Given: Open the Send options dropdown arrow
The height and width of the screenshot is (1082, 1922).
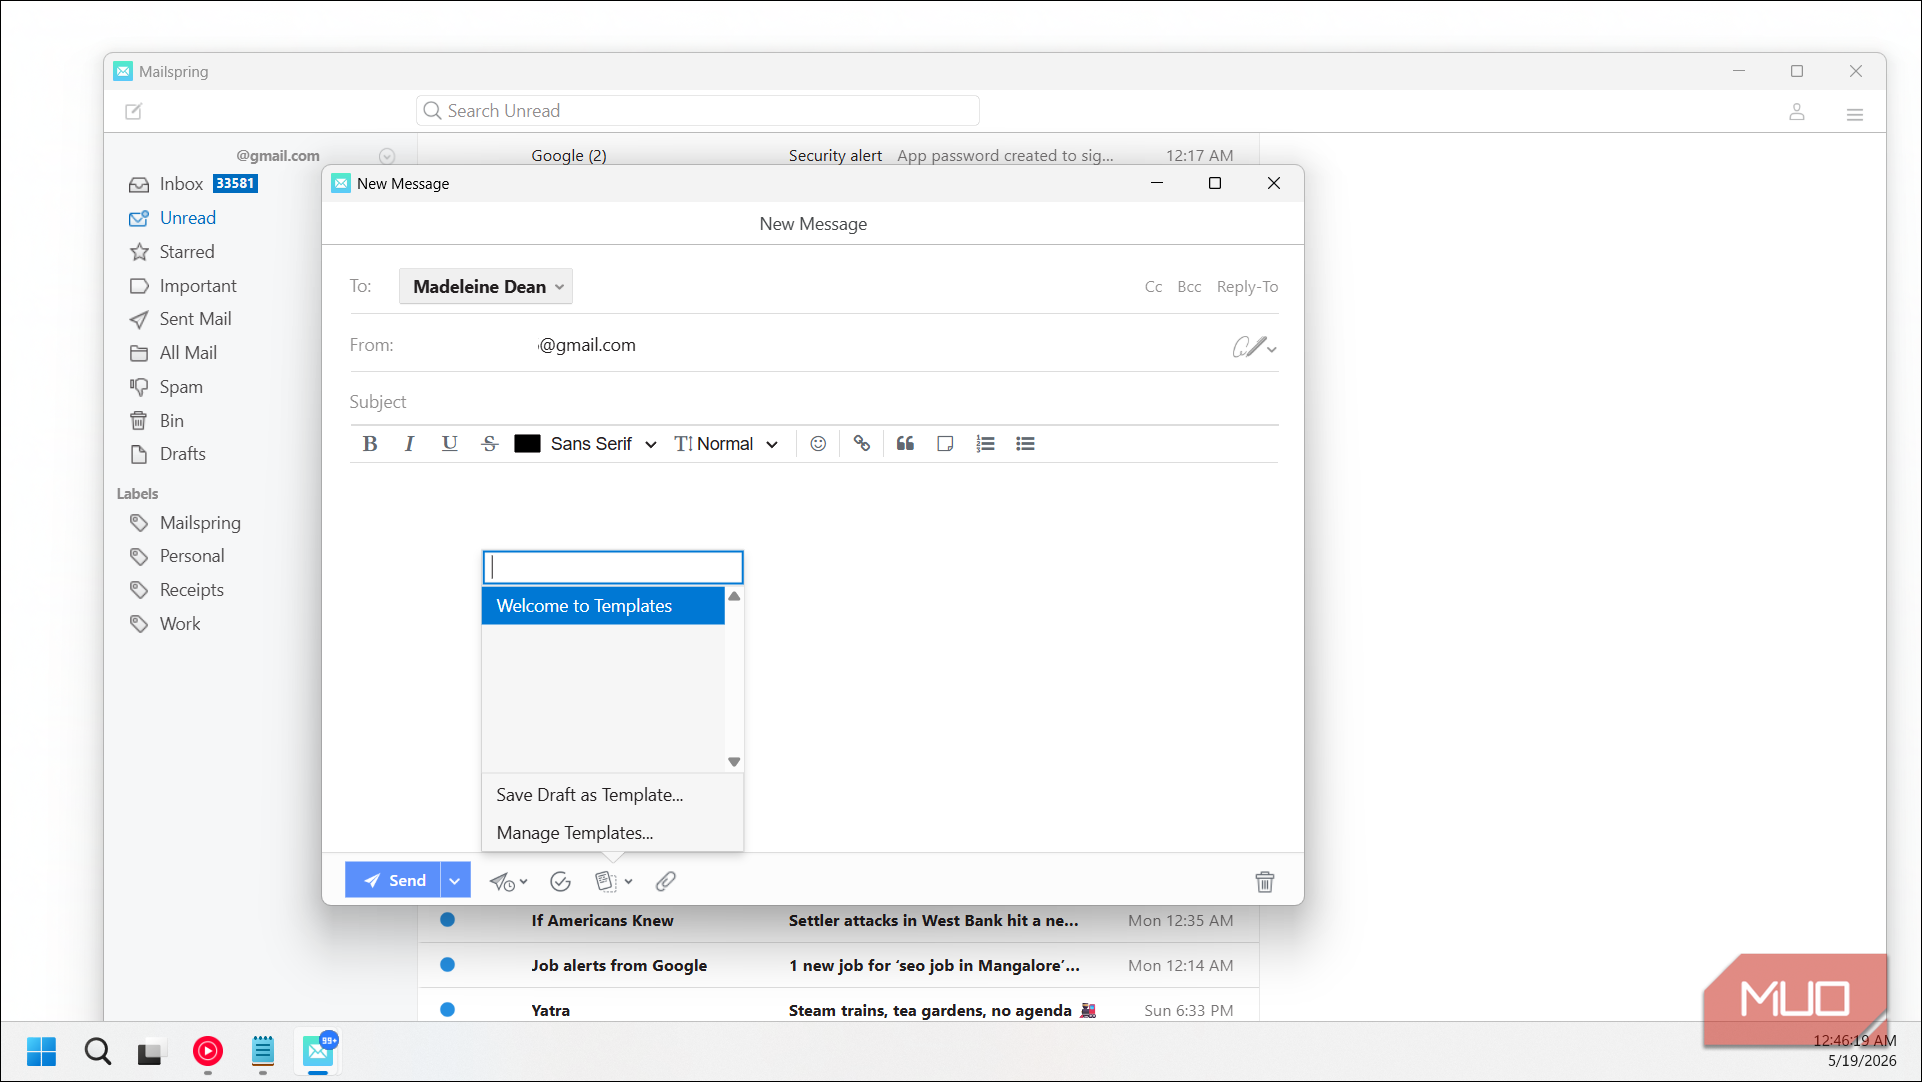Looking at the screenshot, I should tap(455, 880).
